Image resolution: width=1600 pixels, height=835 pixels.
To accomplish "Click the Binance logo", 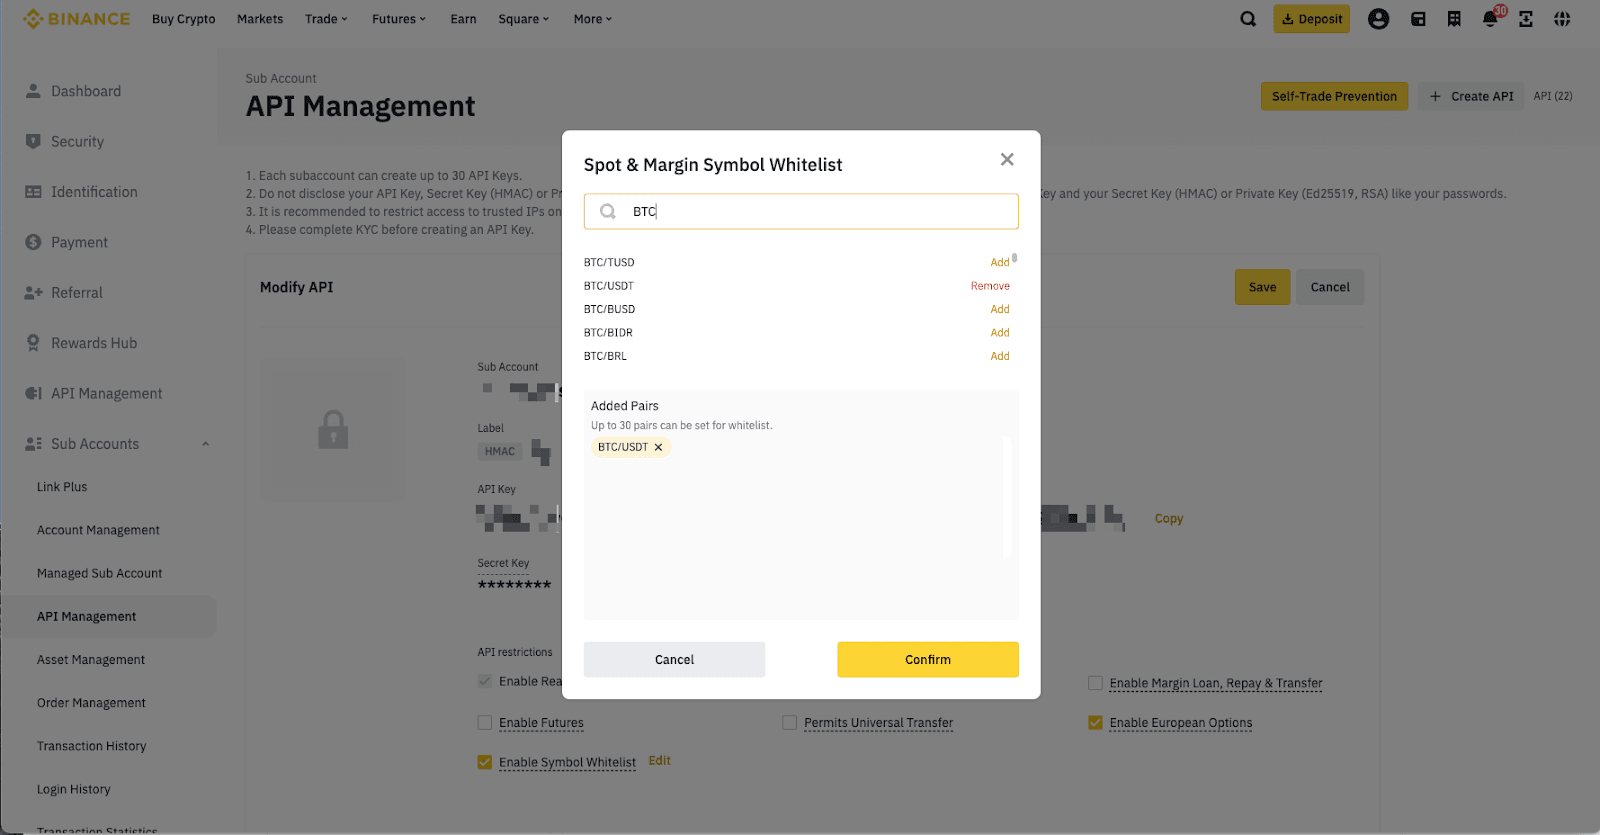I will (x=76, y=19).
